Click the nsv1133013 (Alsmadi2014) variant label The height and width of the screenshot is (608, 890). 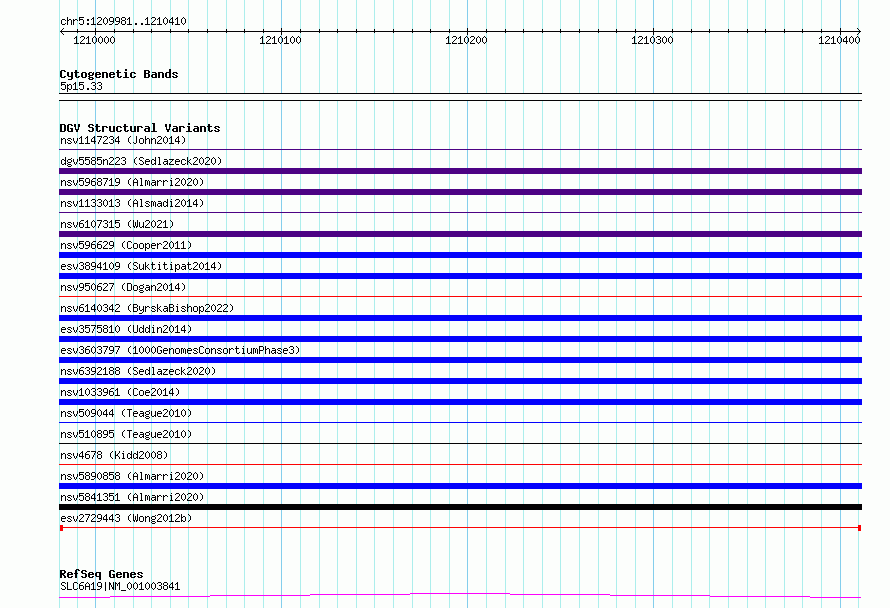tap(132, 203)
